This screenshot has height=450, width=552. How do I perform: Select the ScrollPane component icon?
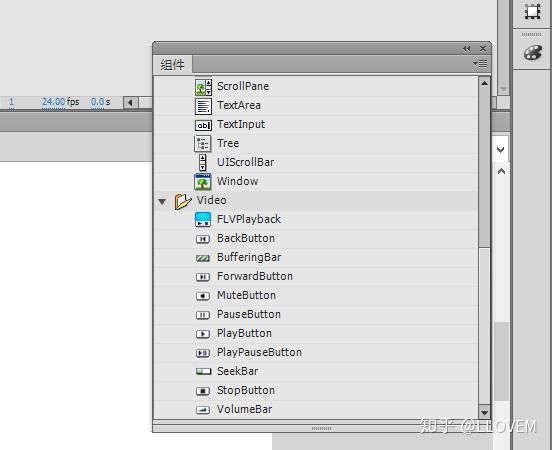(x=203, y=87)
